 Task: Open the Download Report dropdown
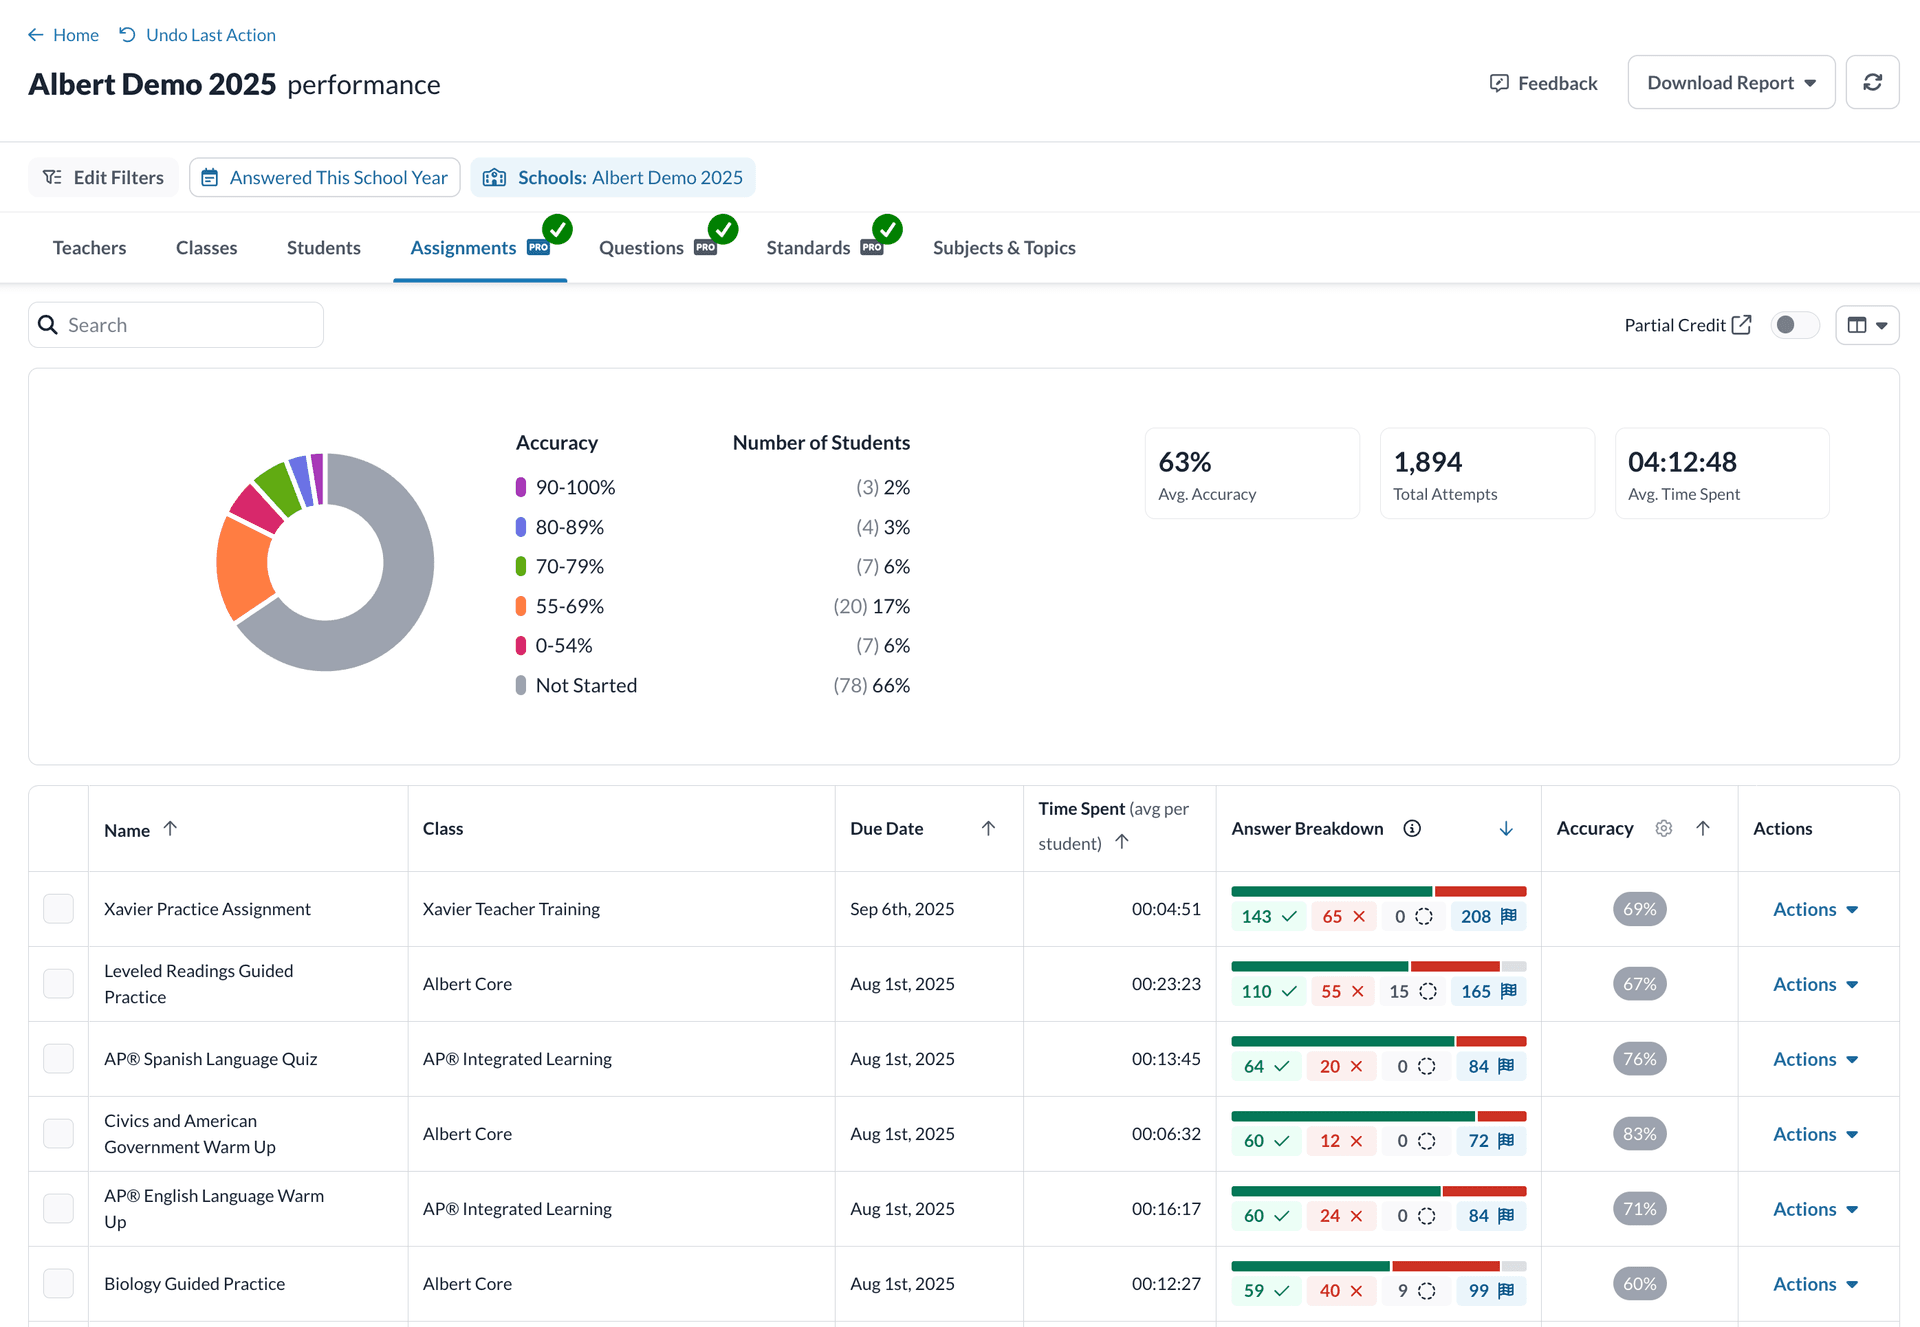click(x=1731, y=83)
